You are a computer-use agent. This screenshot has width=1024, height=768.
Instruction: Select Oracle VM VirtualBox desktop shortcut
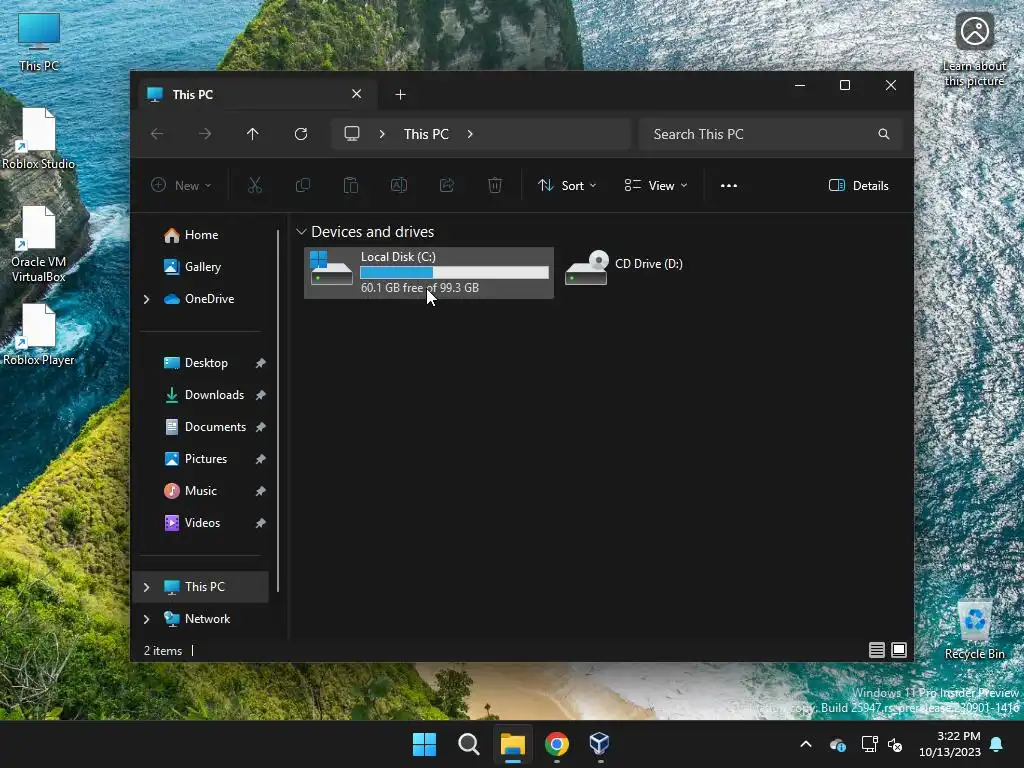click(39, 244)
